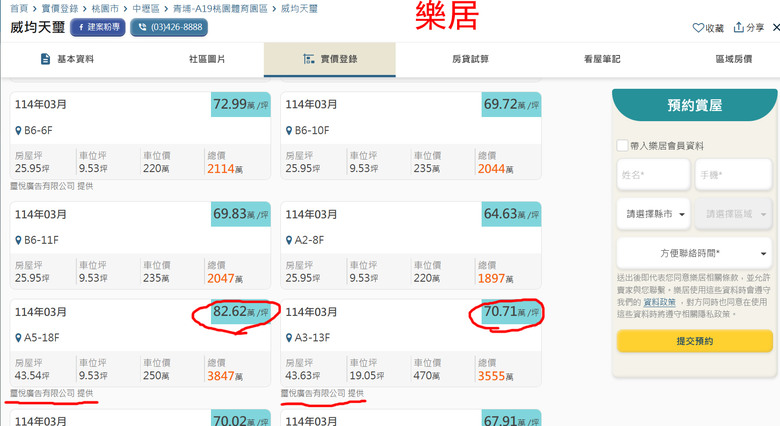Click the location pin beside B6-10F

(x=289, y=131)
